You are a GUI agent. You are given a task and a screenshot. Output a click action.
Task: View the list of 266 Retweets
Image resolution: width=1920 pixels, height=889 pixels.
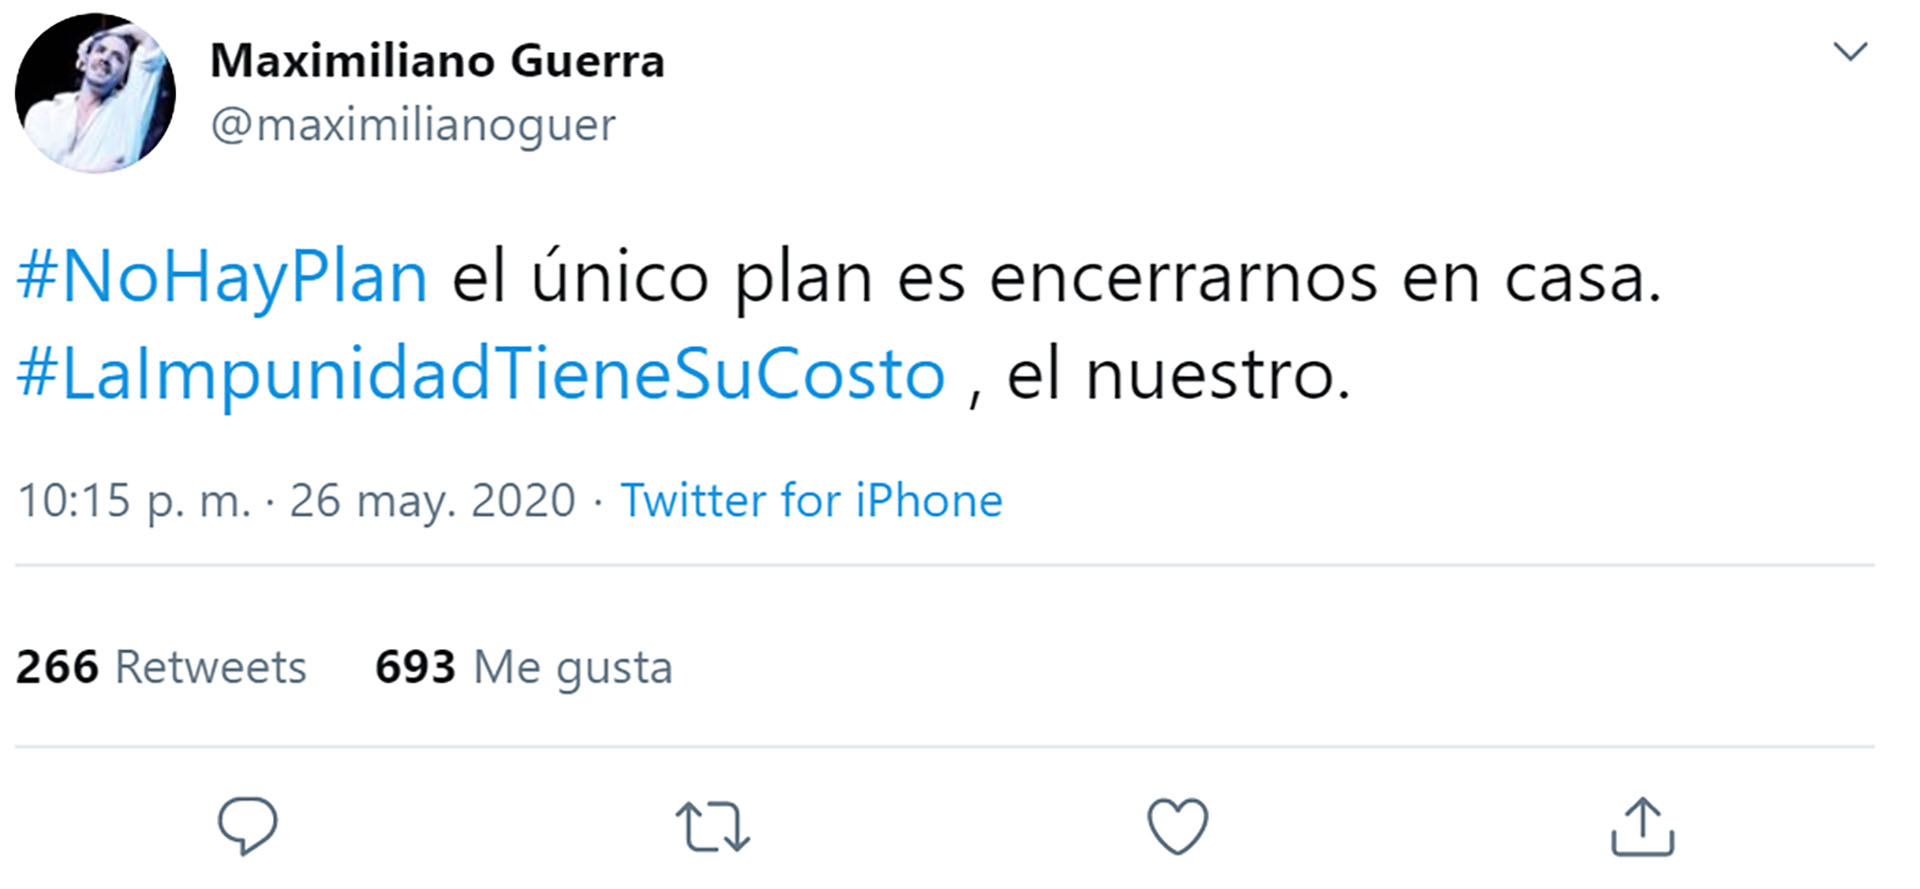pyautogui.click(x=161, y=667)
